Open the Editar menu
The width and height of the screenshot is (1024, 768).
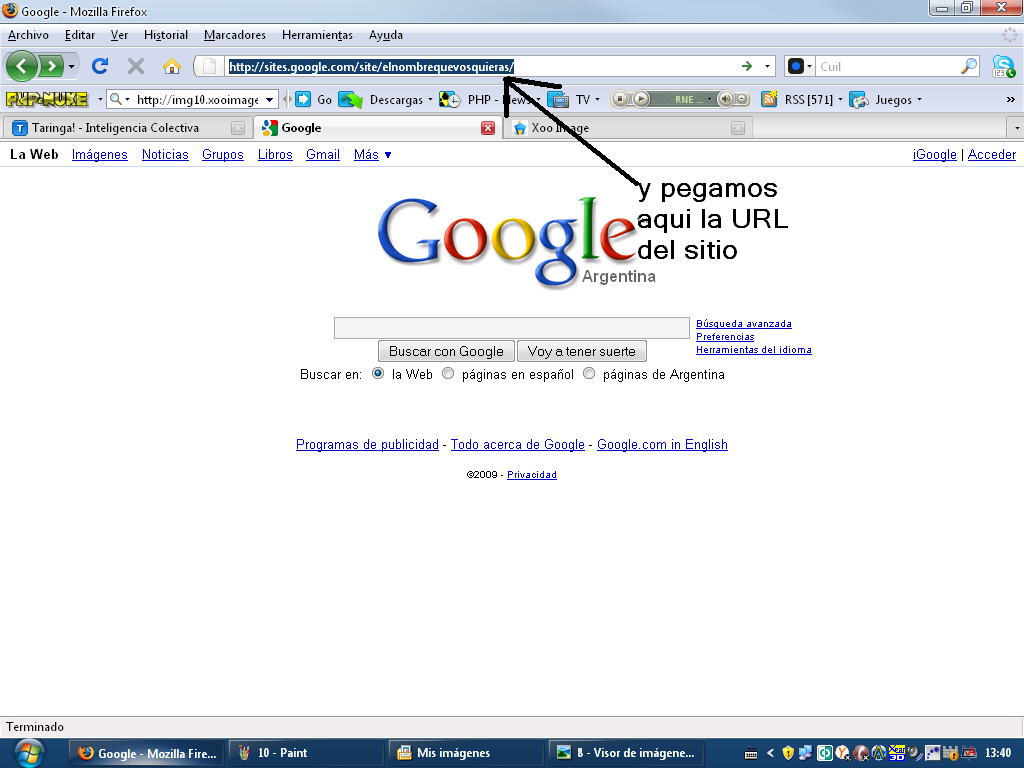point(80,35)
